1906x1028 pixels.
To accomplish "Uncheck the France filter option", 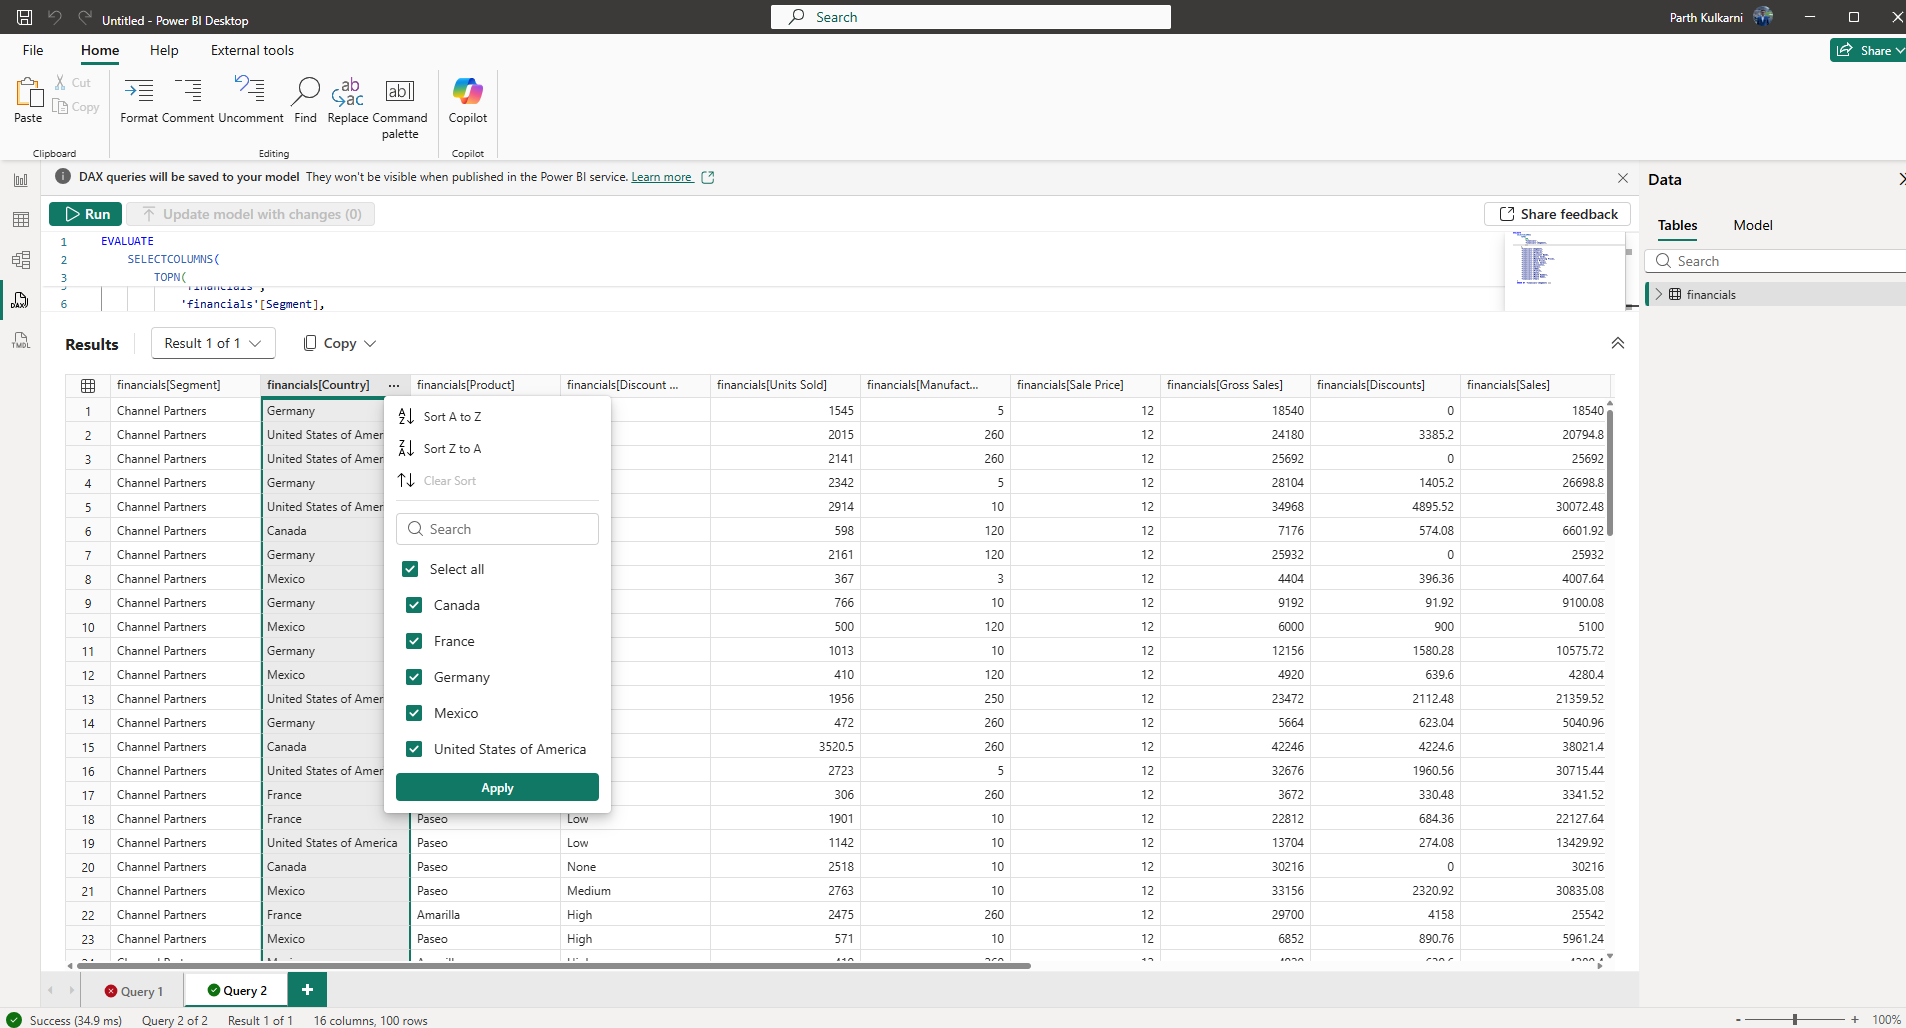I will pos(414,641).
